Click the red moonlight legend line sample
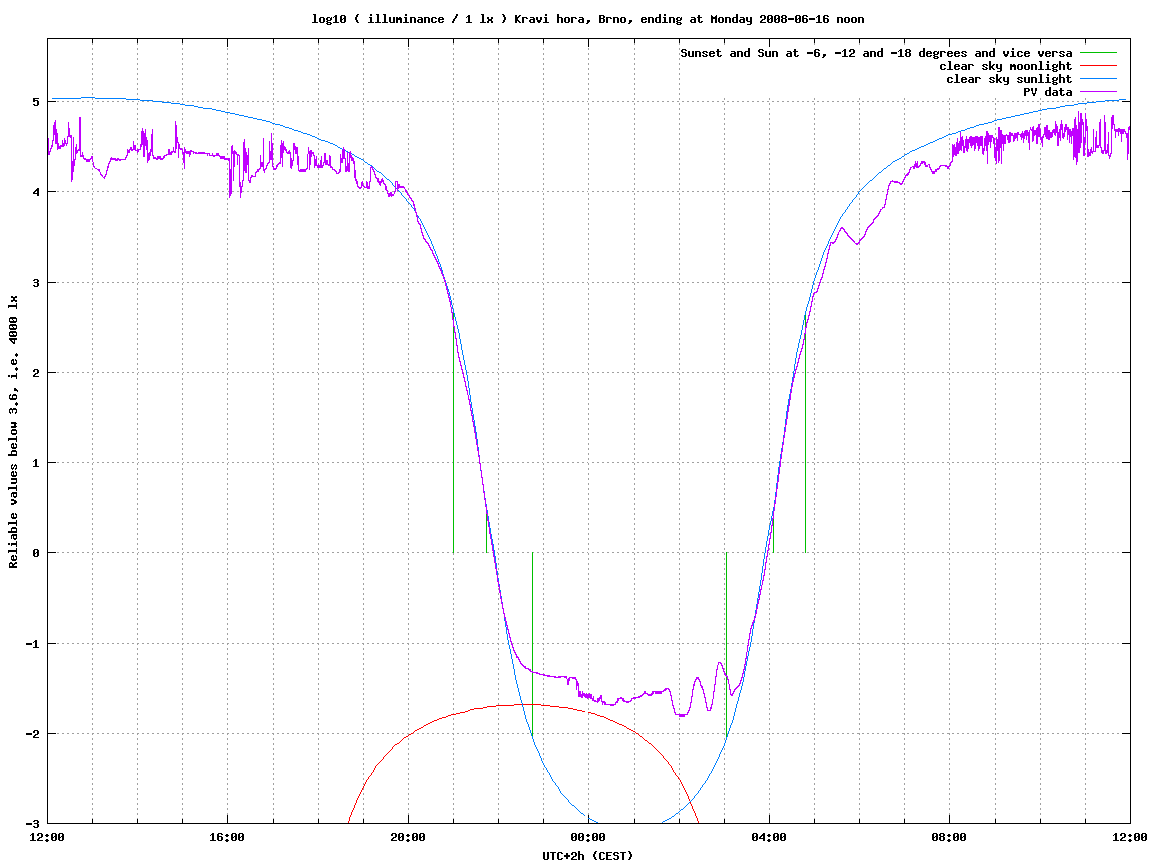This screenshot has width=1151, height=863. (x=1098, y=66)
